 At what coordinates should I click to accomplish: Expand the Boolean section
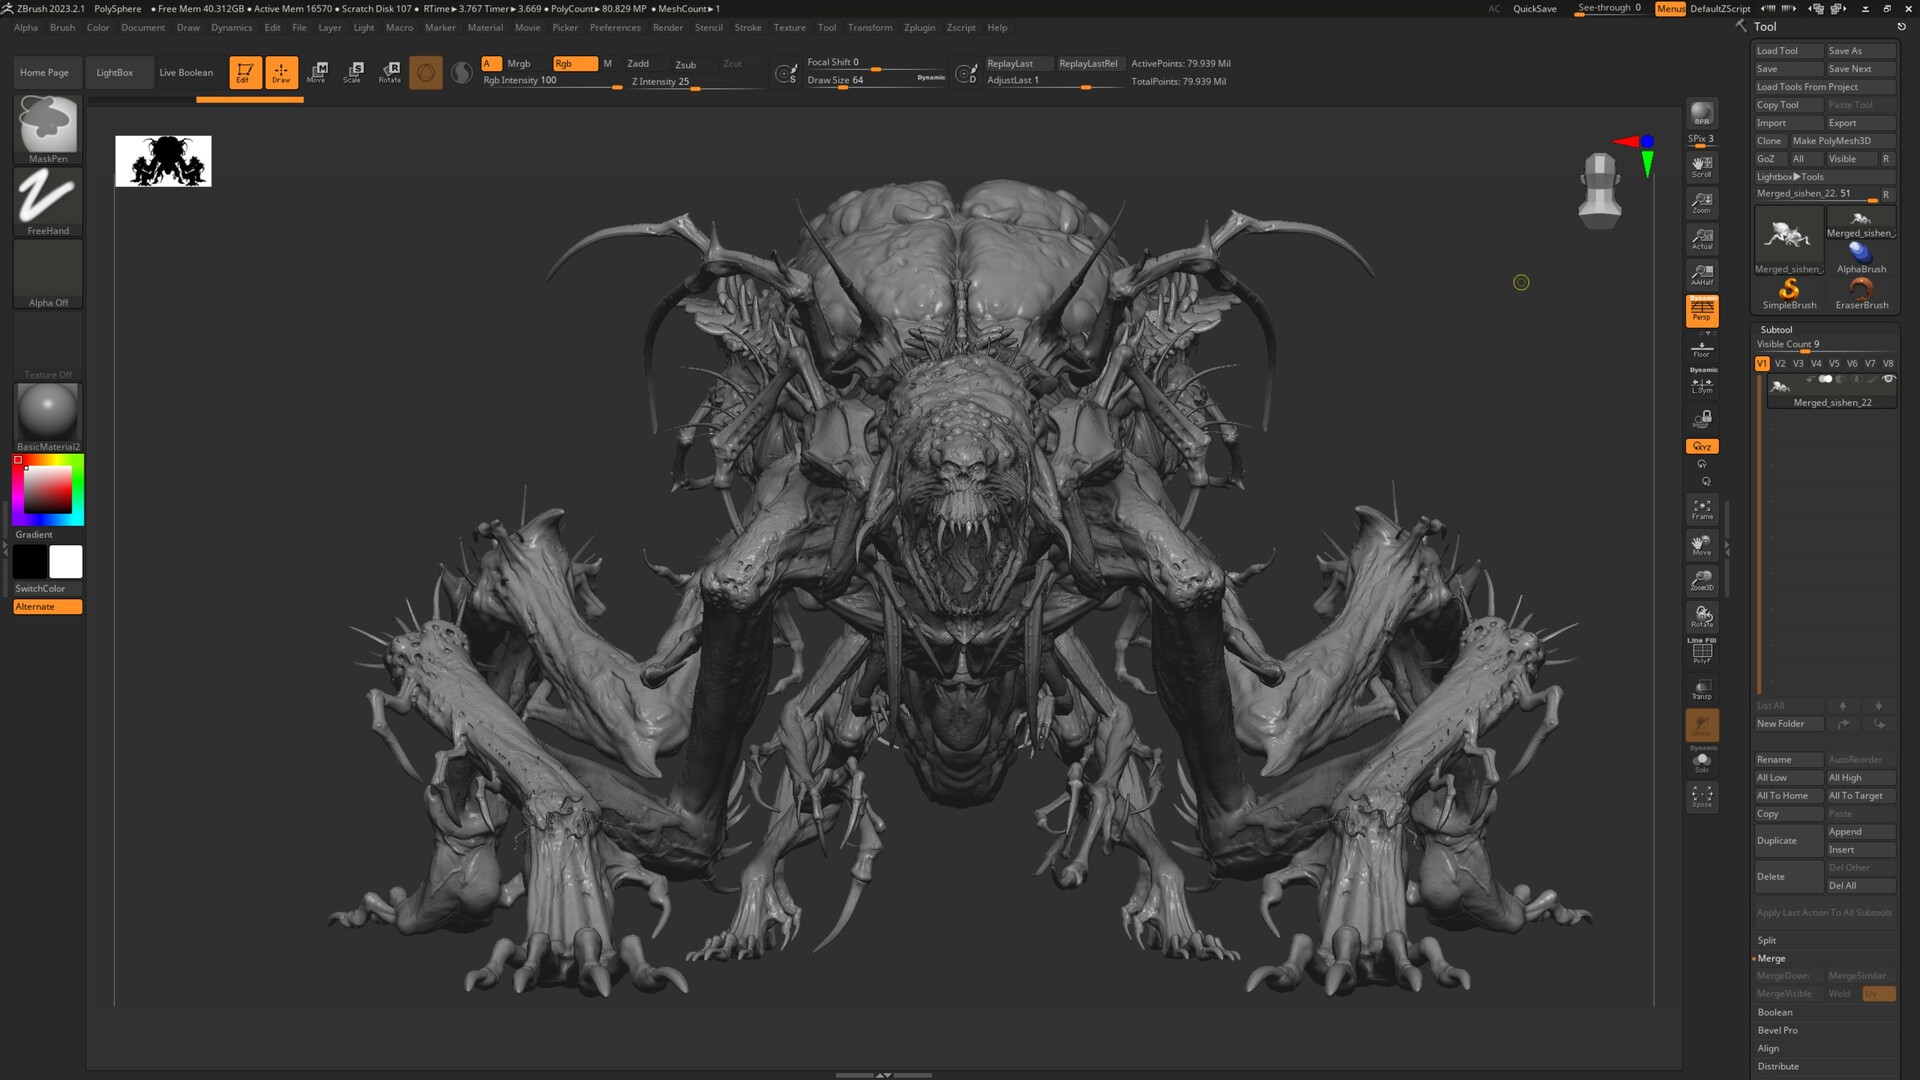click(1775, 1012)
